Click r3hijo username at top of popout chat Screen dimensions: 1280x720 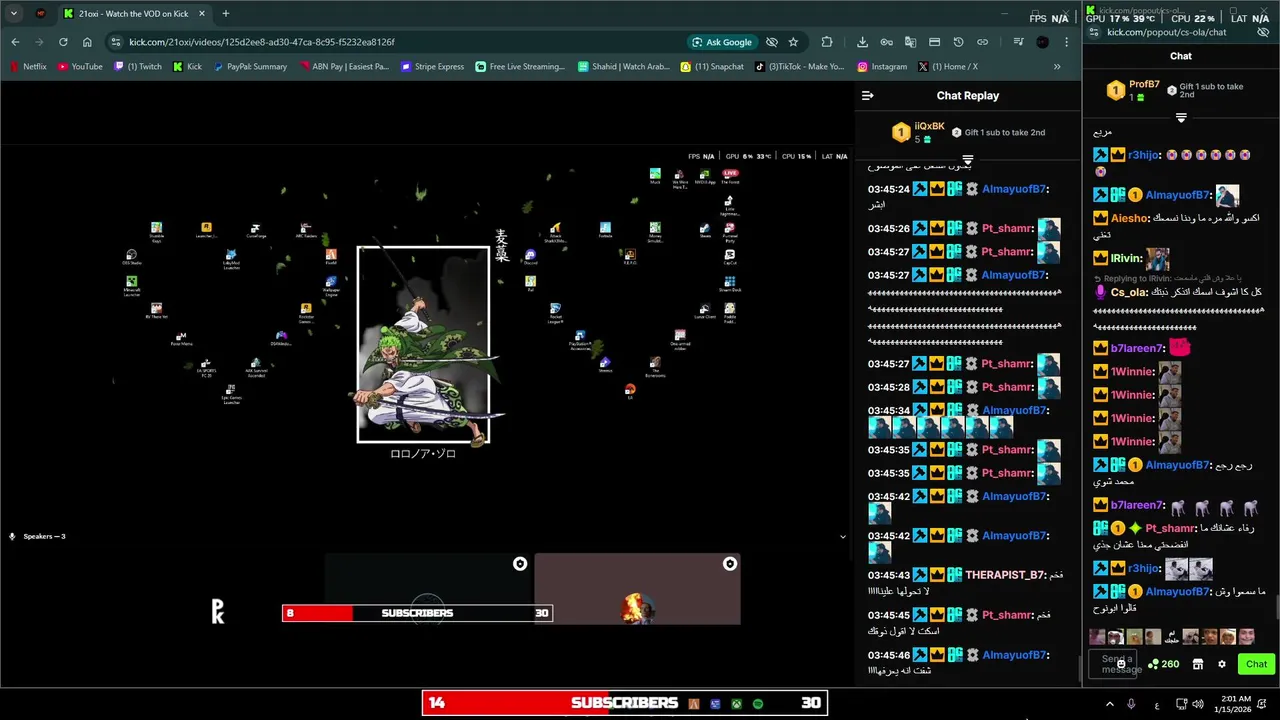tap(1143, 155)
